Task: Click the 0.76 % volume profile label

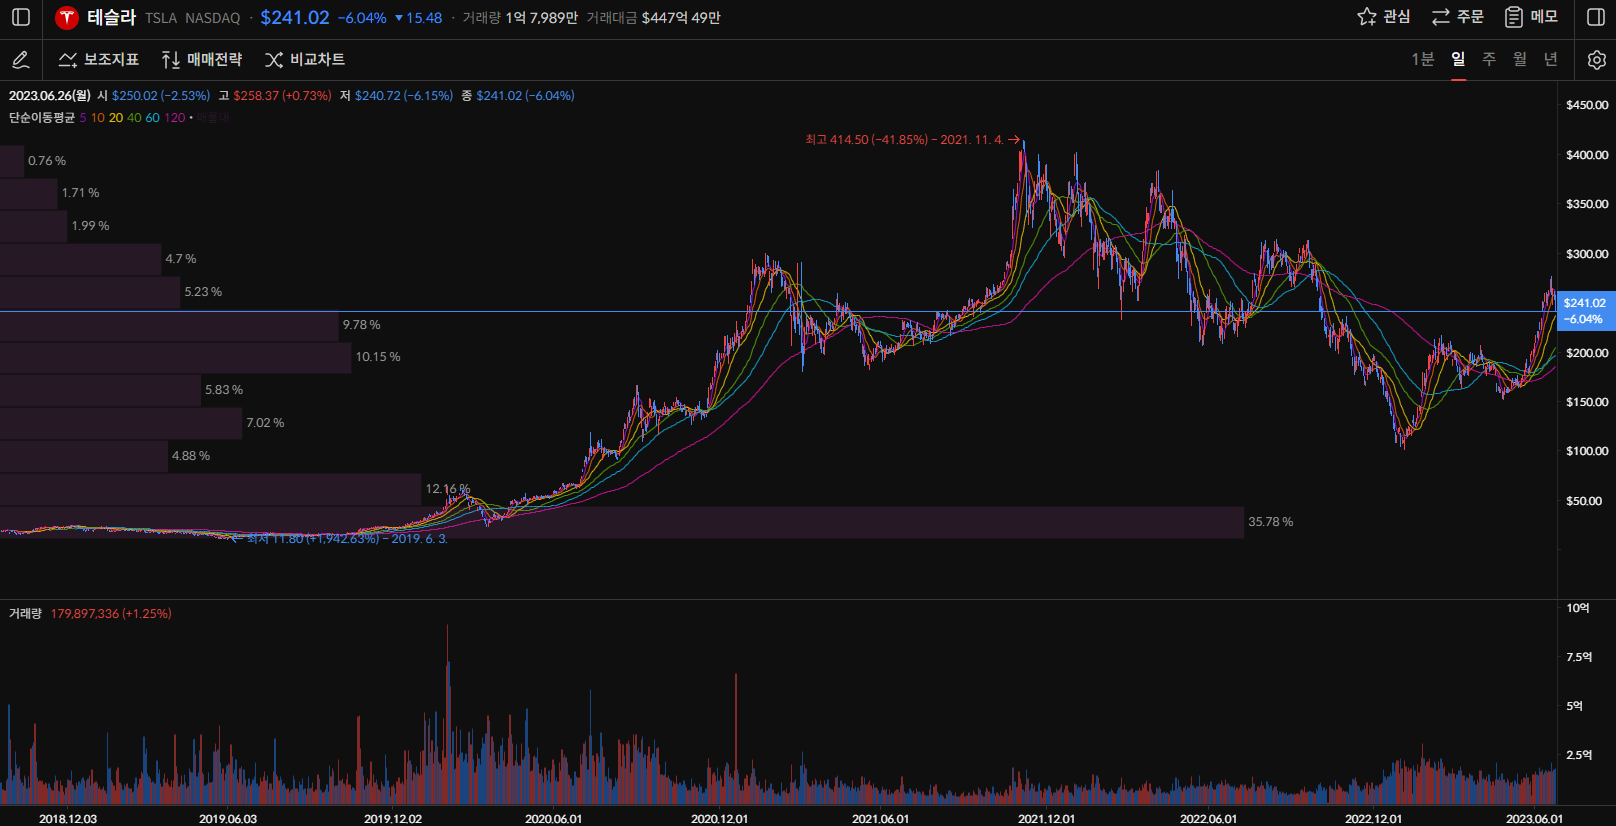Action: tap(47, 161)
